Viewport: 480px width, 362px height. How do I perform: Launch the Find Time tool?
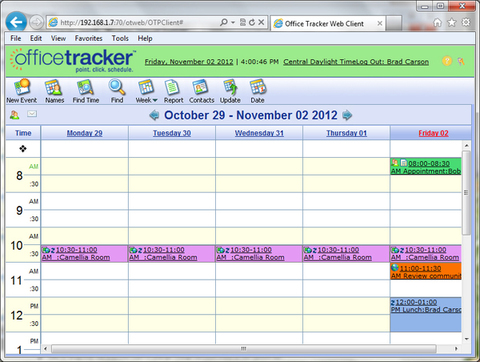point(86,91)
